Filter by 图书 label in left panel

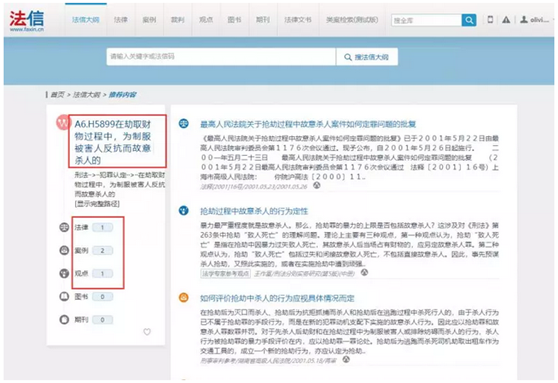81,297
